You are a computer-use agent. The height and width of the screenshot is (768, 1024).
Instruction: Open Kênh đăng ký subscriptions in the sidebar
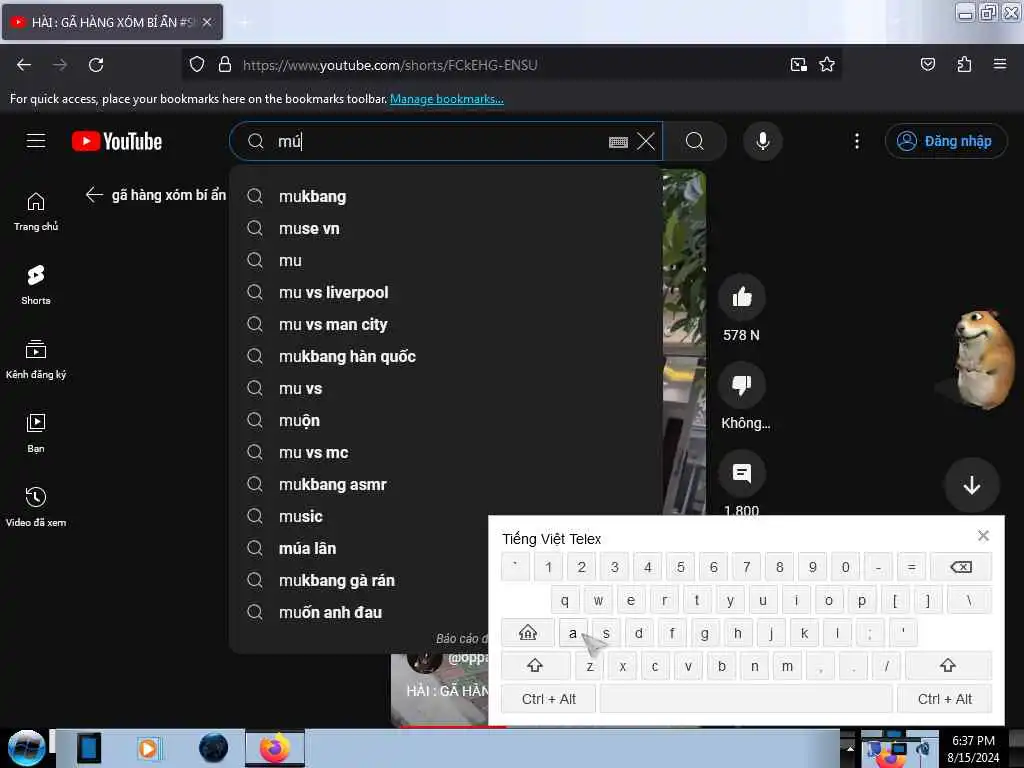(x=36, y=359)
